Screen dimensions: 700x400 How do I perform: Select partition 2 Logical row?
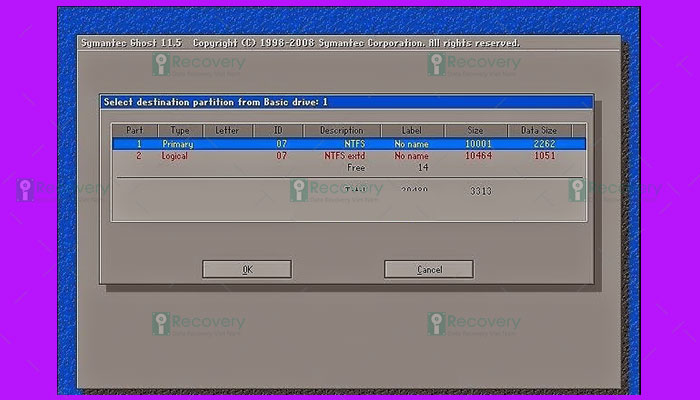(349, 156)
